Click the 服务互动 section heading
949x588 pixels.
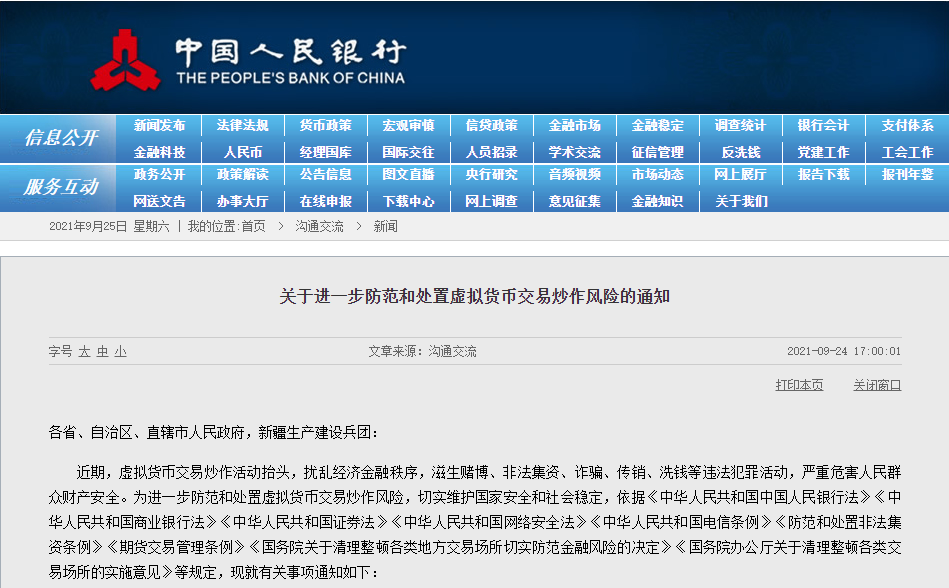[61, 187]
